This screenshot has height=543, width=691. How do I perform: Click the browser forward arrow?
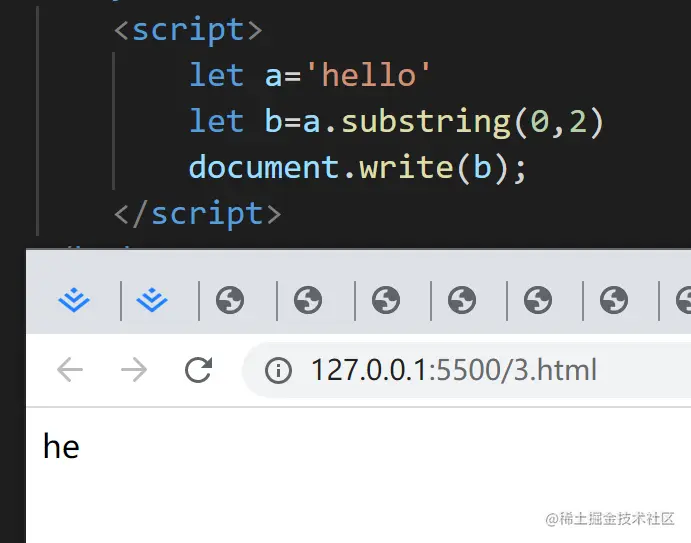[x=133, y=371]
